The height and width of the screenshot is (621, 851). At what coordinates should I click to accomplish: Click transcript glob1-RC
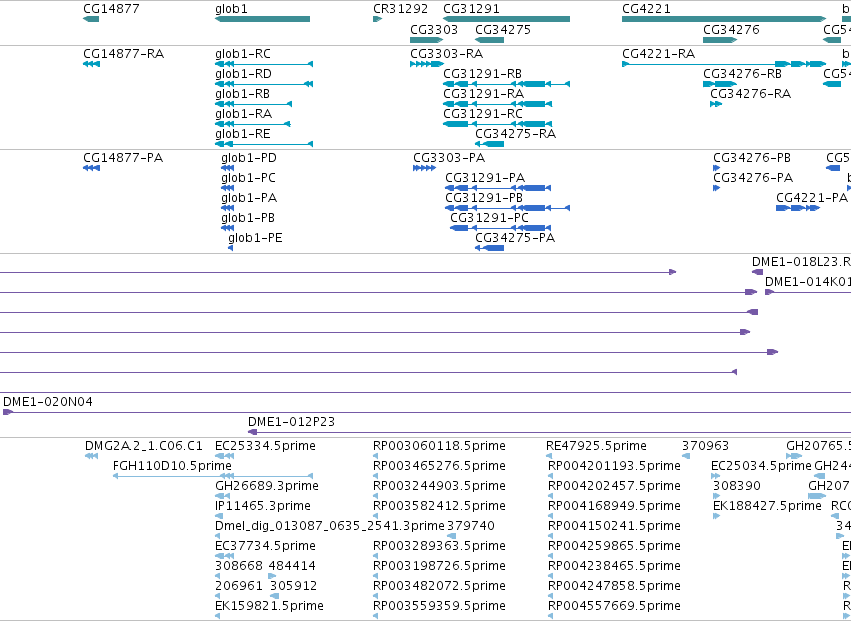(264, 64)
